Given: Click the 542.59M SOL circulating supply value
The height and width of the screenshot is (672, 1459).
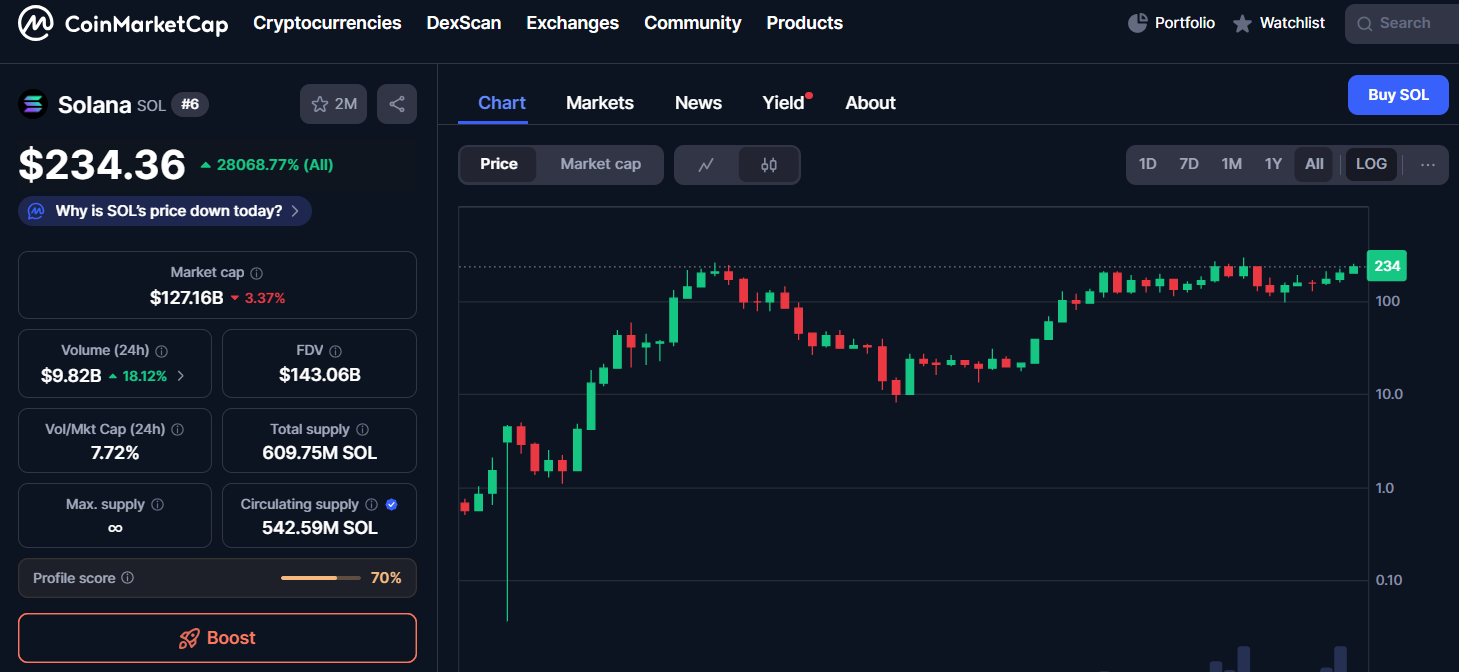Looking at the screenshot, I should 320,528.
